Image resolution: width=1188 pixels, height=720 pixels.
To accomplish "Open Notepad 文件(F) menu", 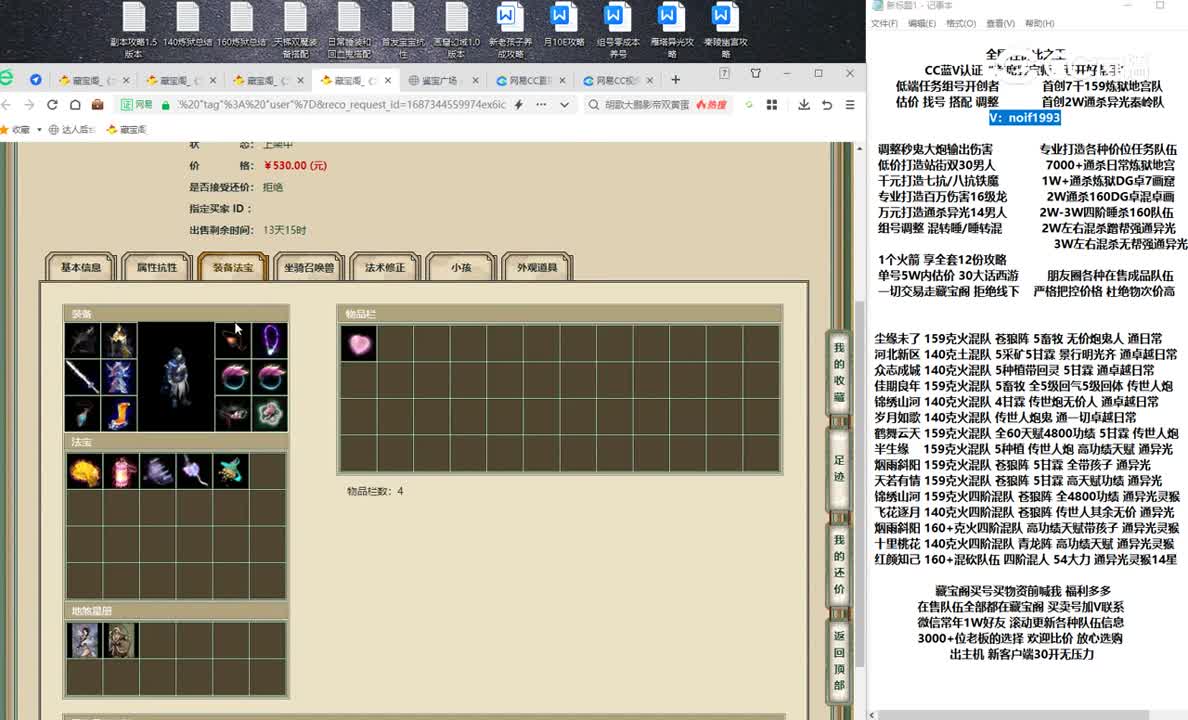I will (x=884, y=23).
